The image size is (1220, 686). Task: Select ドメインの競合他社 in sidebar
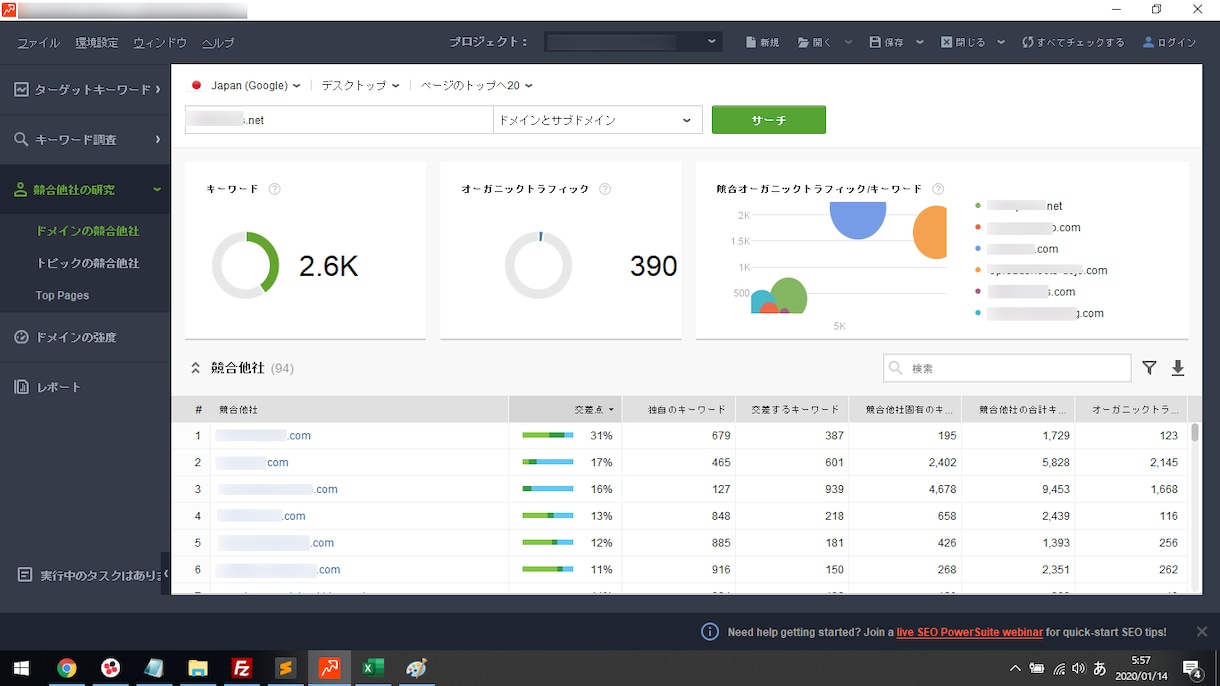pyautogui.click(x=88, y=231)
